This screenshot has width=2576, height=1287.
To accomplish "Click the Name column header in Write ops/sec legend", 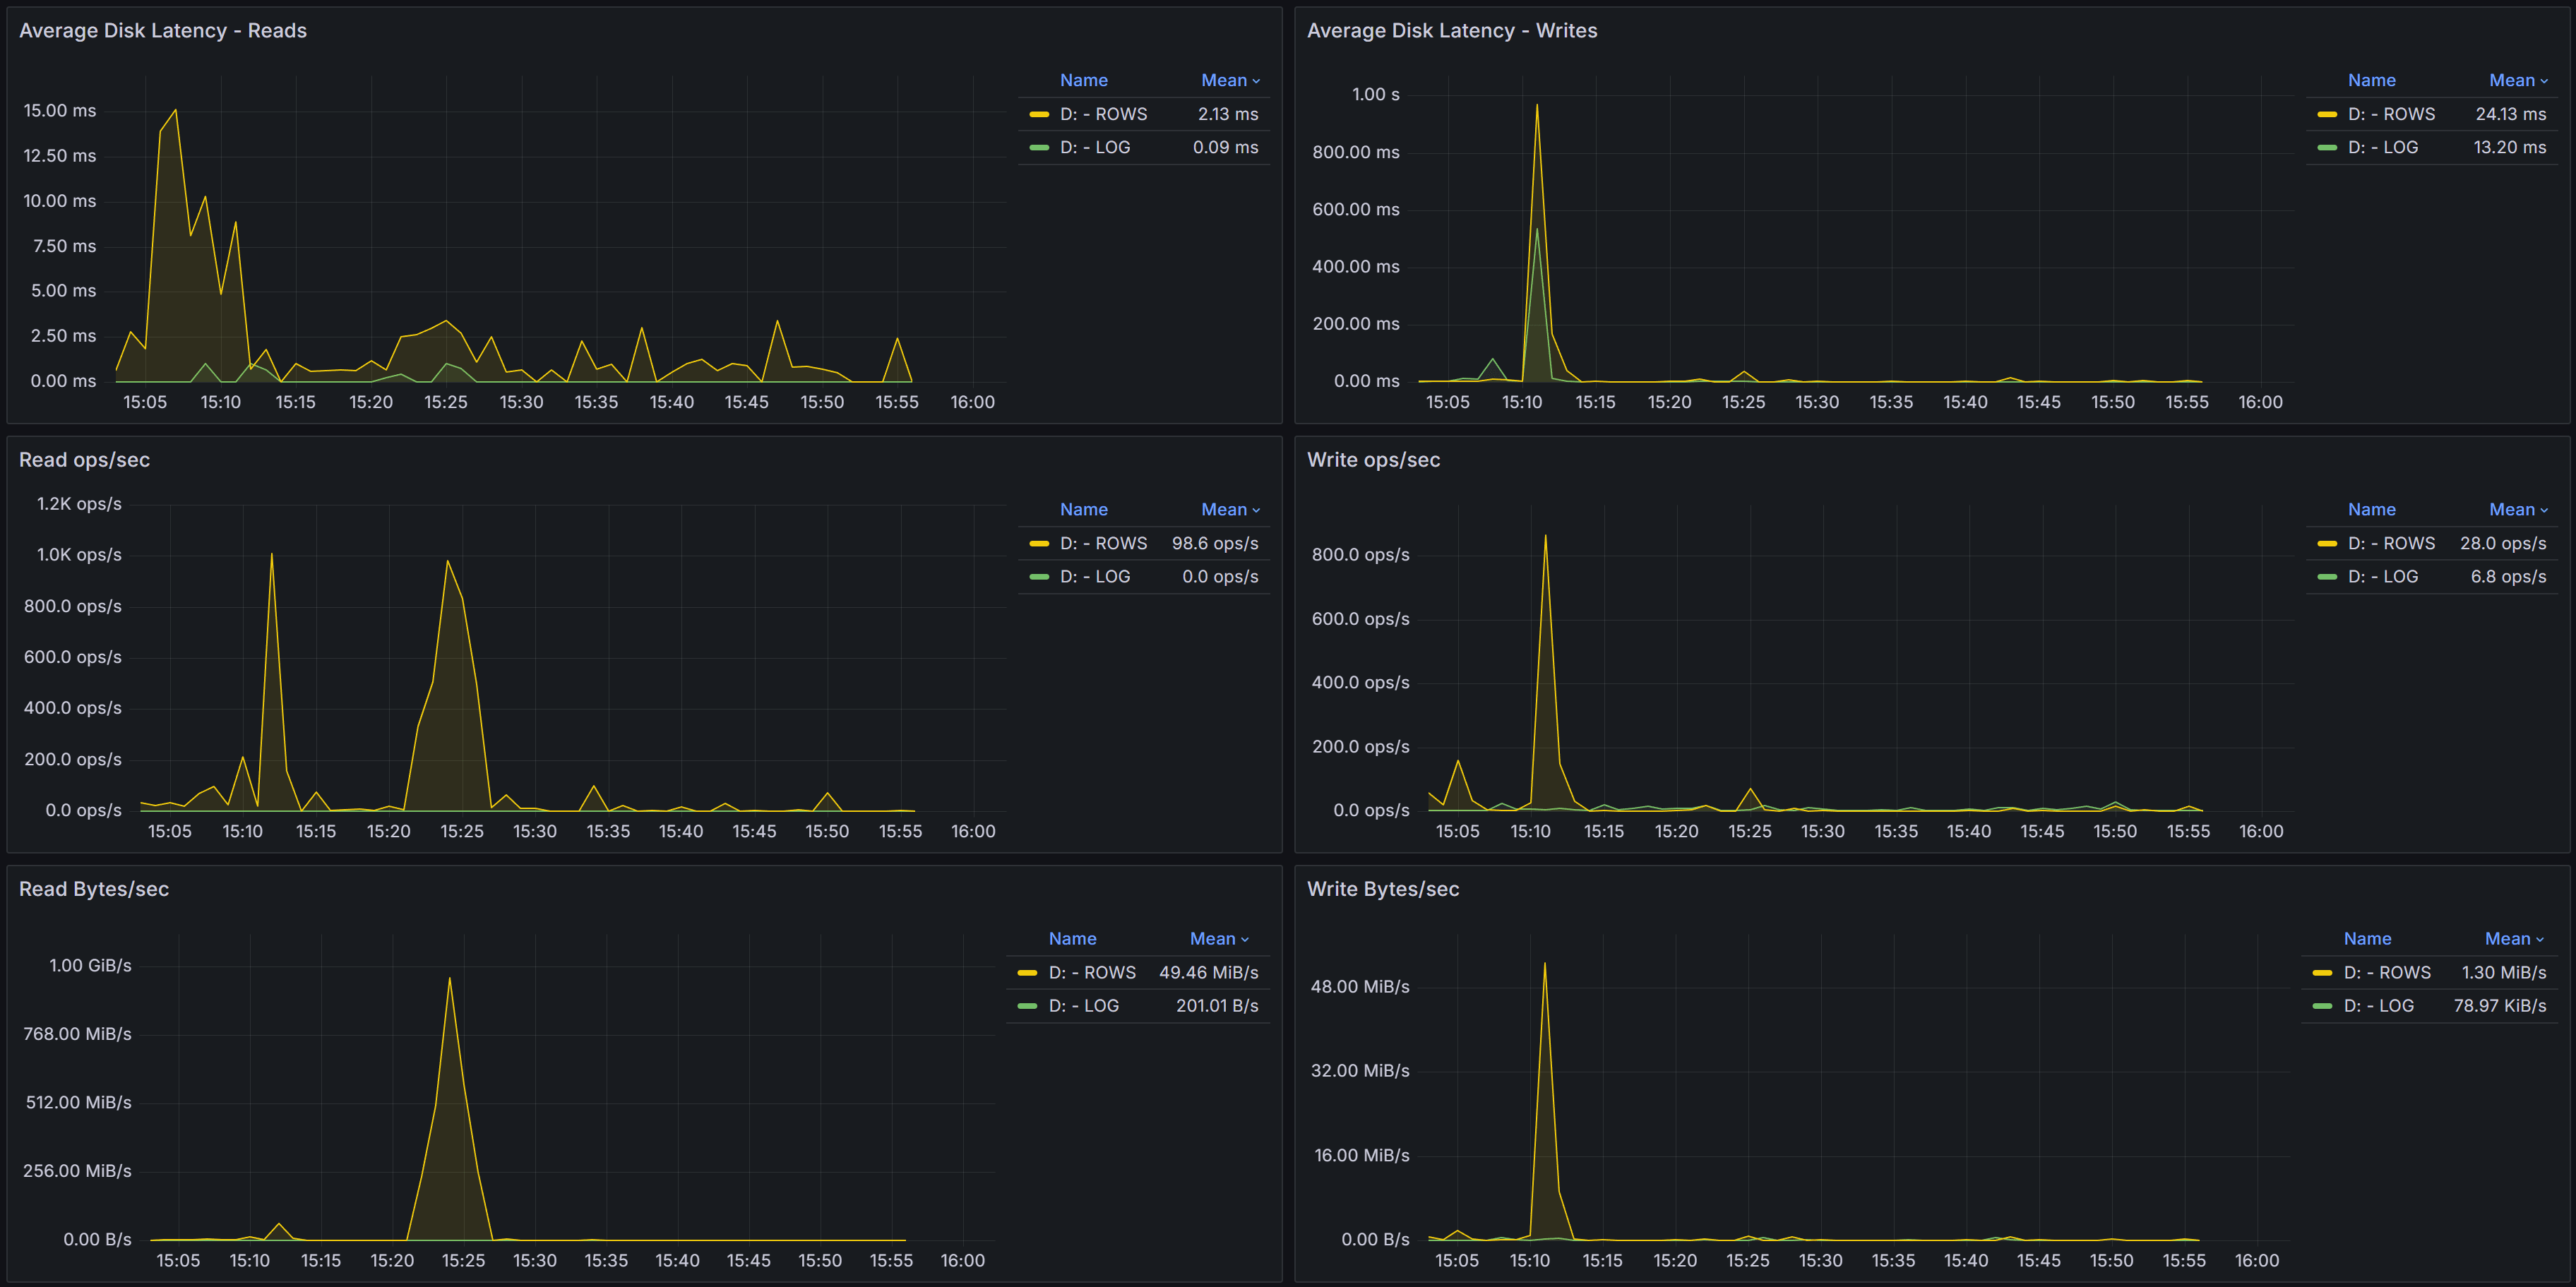I will 2371,509.
